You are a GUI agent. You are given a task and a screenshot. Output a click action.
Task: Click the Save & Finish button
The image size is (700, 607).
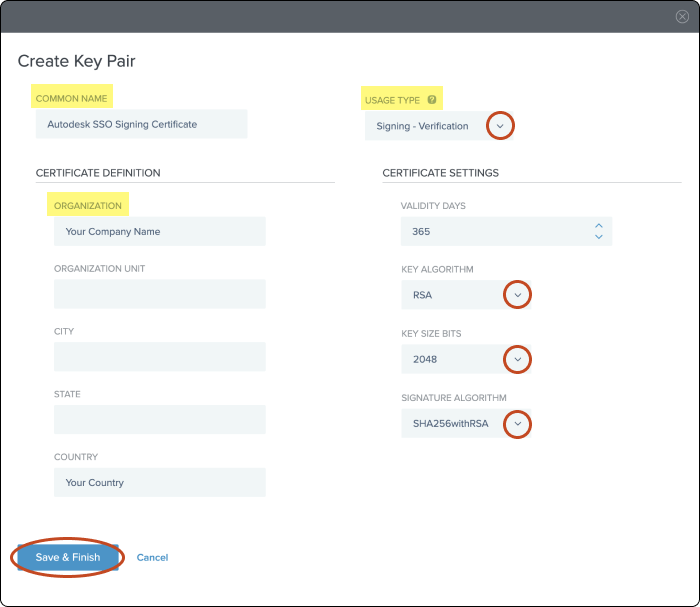tap(68, 557)
